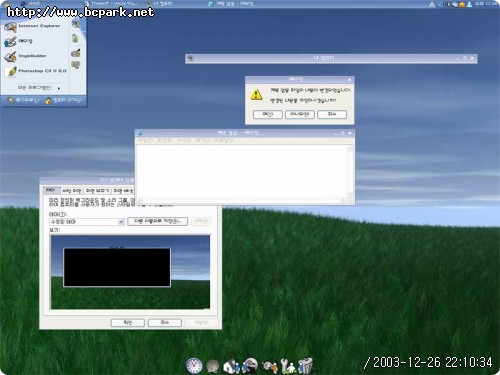Expand the all programs arrow in start menu
This screenshot has width=500, height=375.
tap(59, 88)
